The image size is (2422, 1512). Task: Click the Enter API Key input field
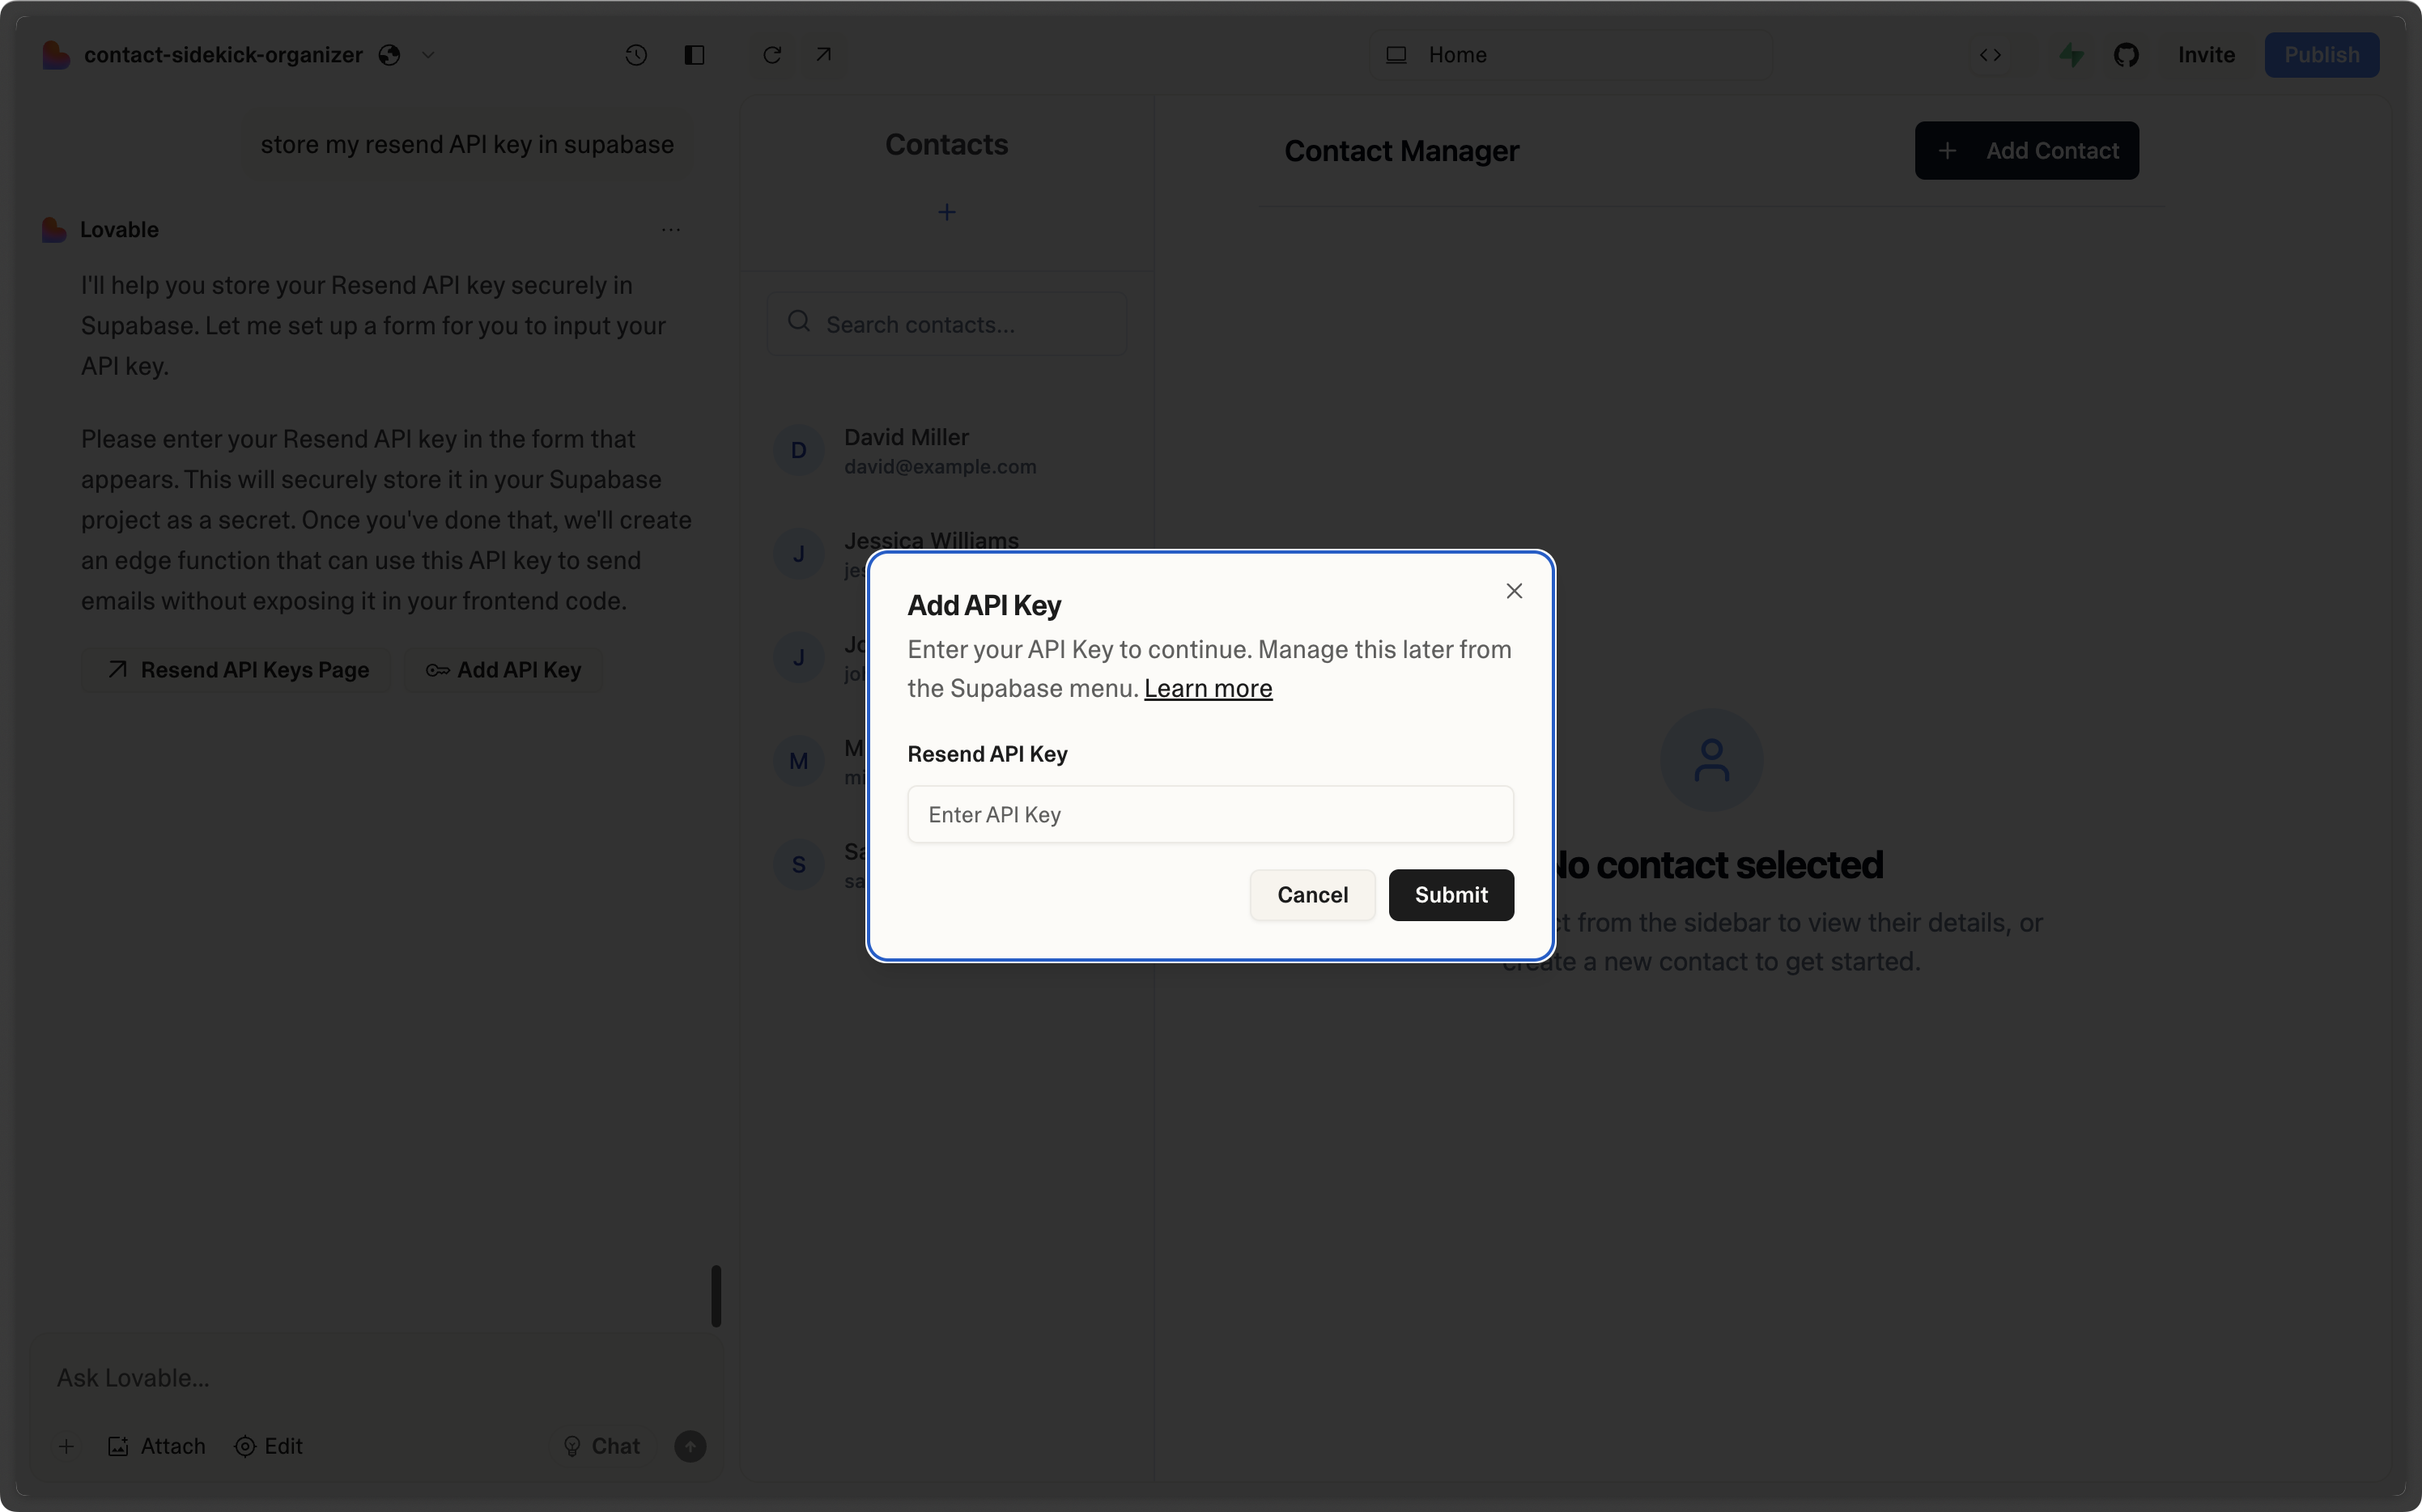[x=1210, y=814]
